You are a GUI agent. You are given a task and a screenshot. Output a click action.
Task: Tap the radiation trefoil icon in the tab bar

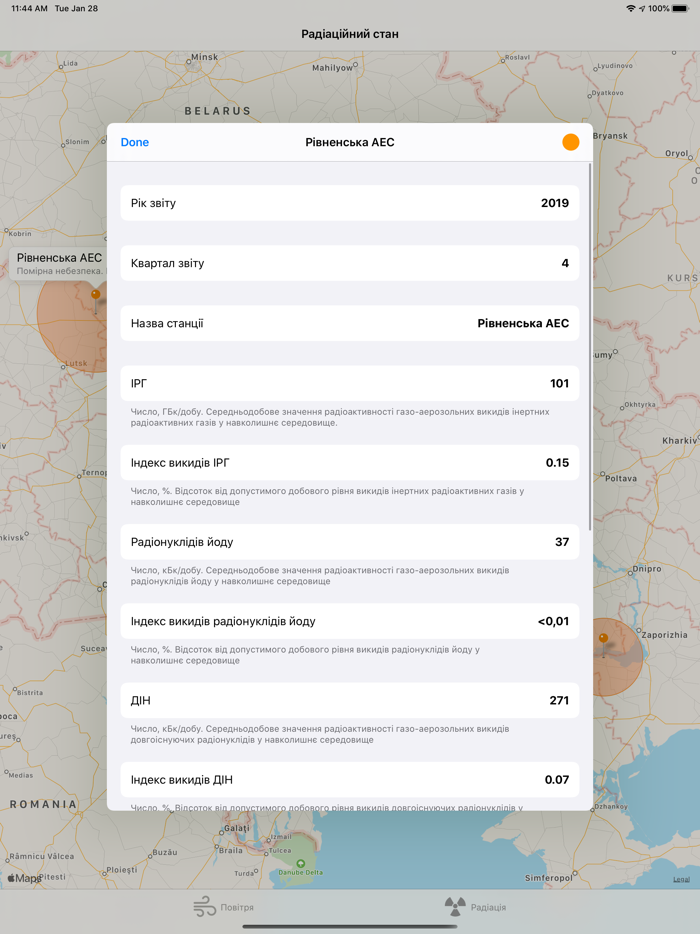(455, 907)
